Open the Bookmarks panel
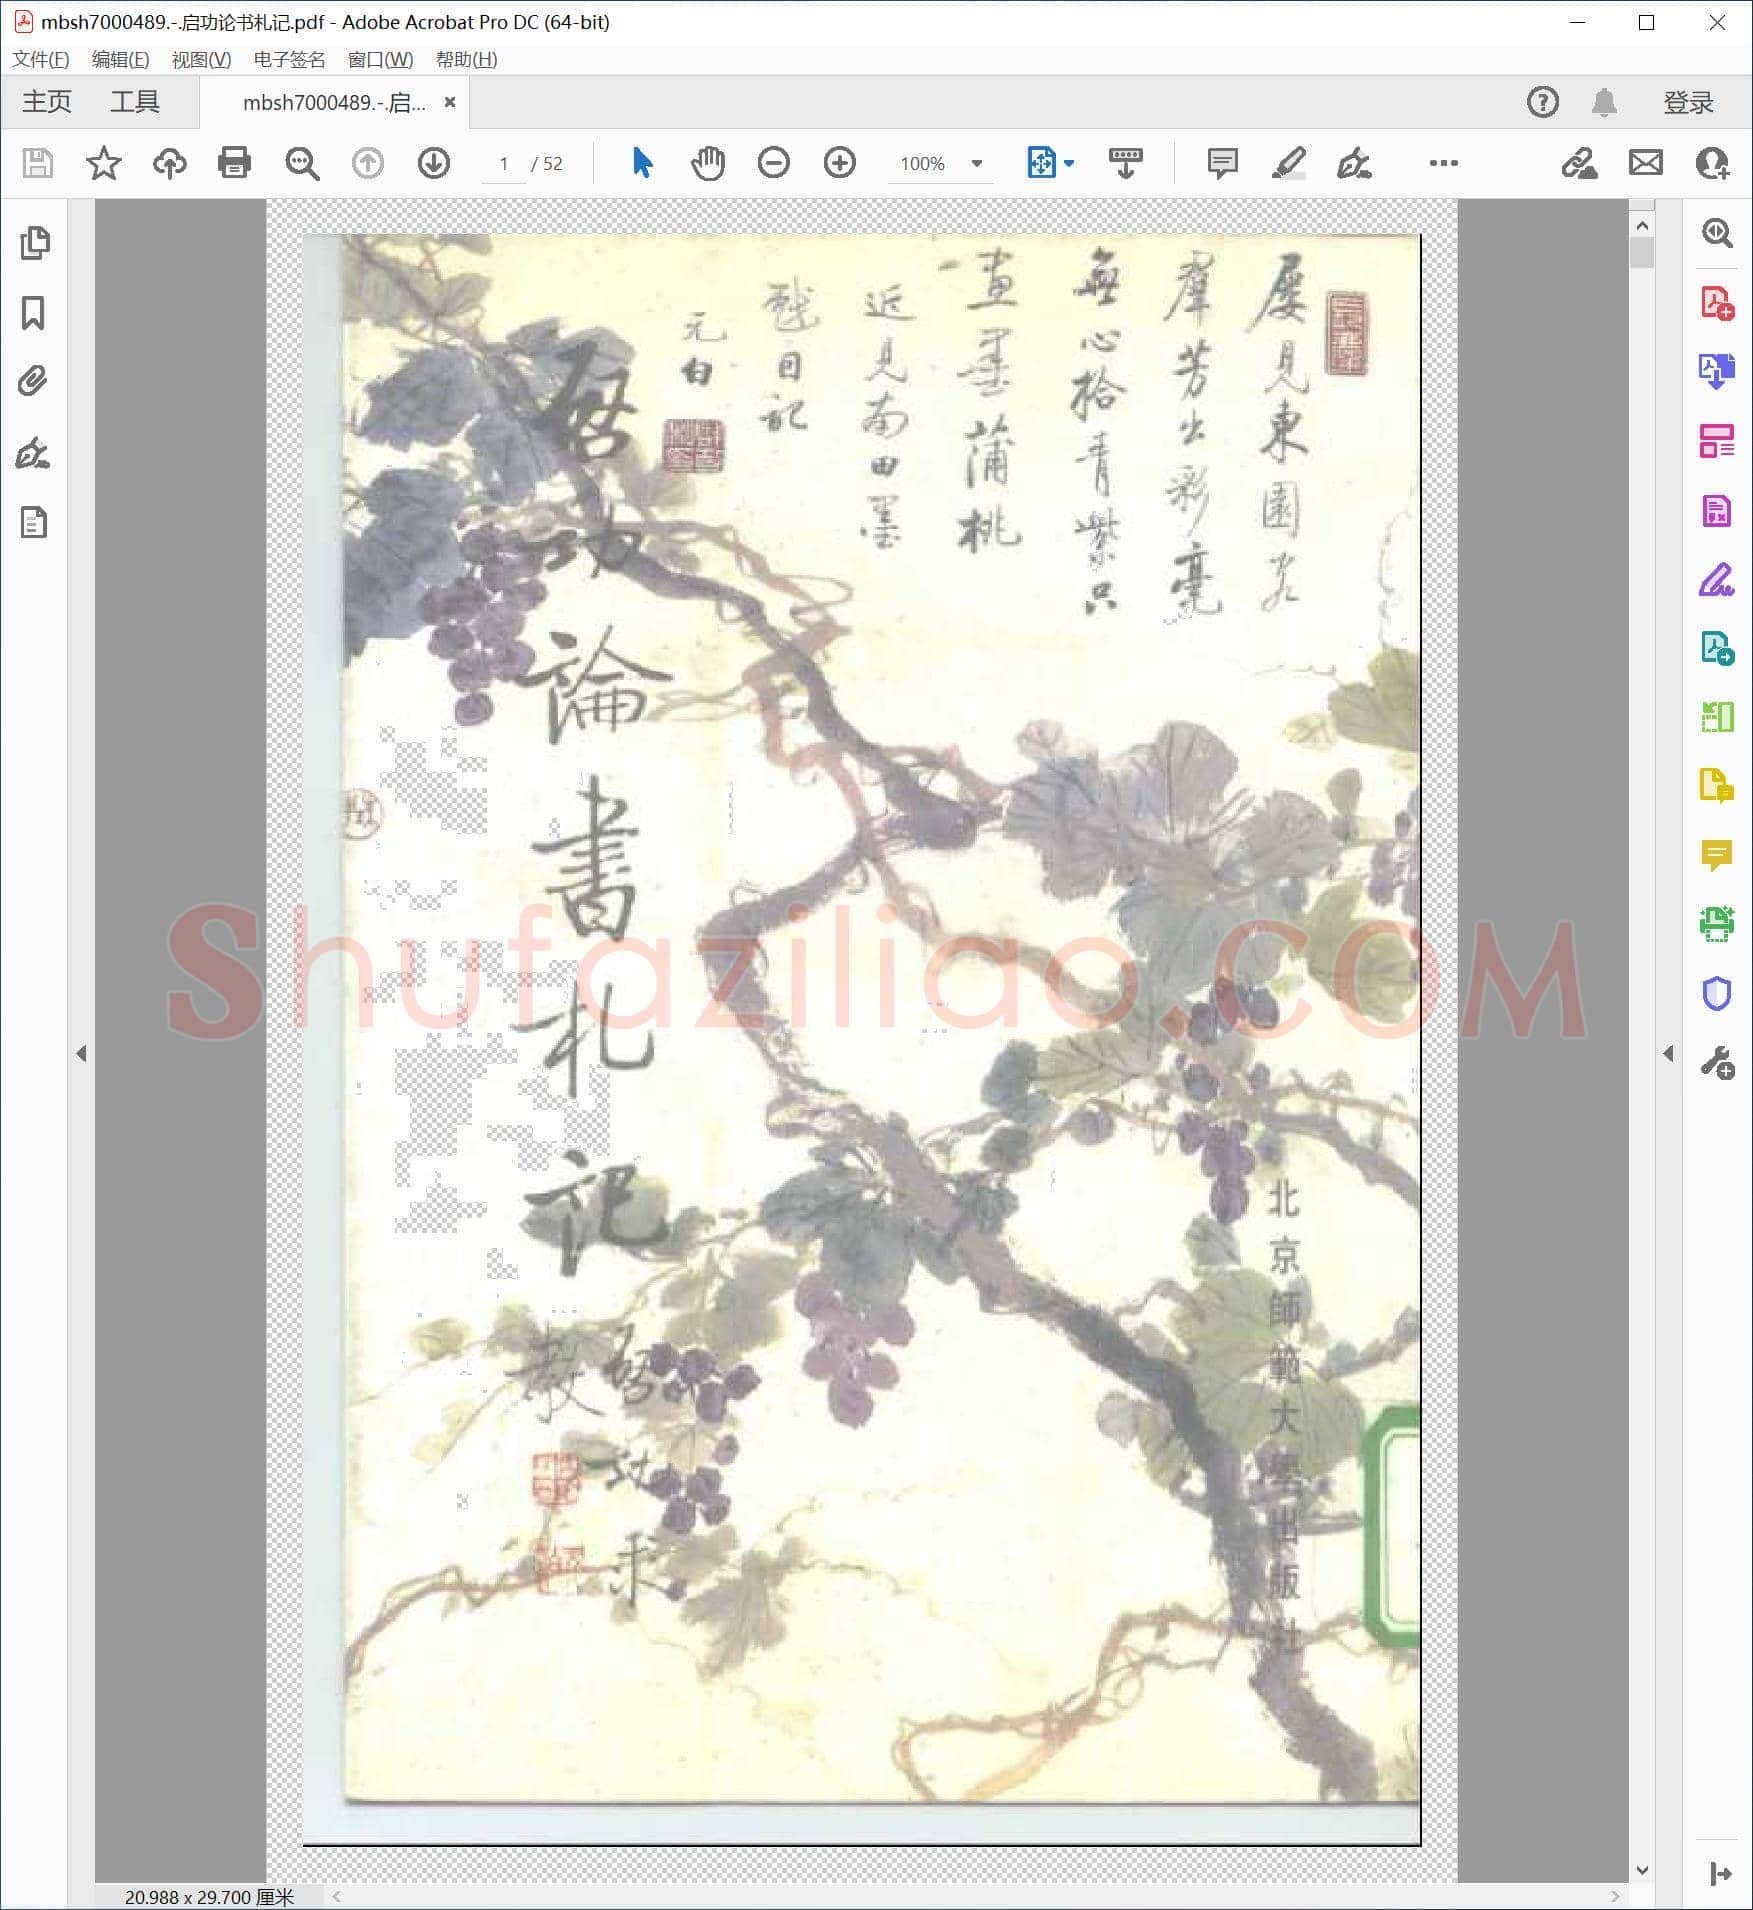 click(34, 313)
